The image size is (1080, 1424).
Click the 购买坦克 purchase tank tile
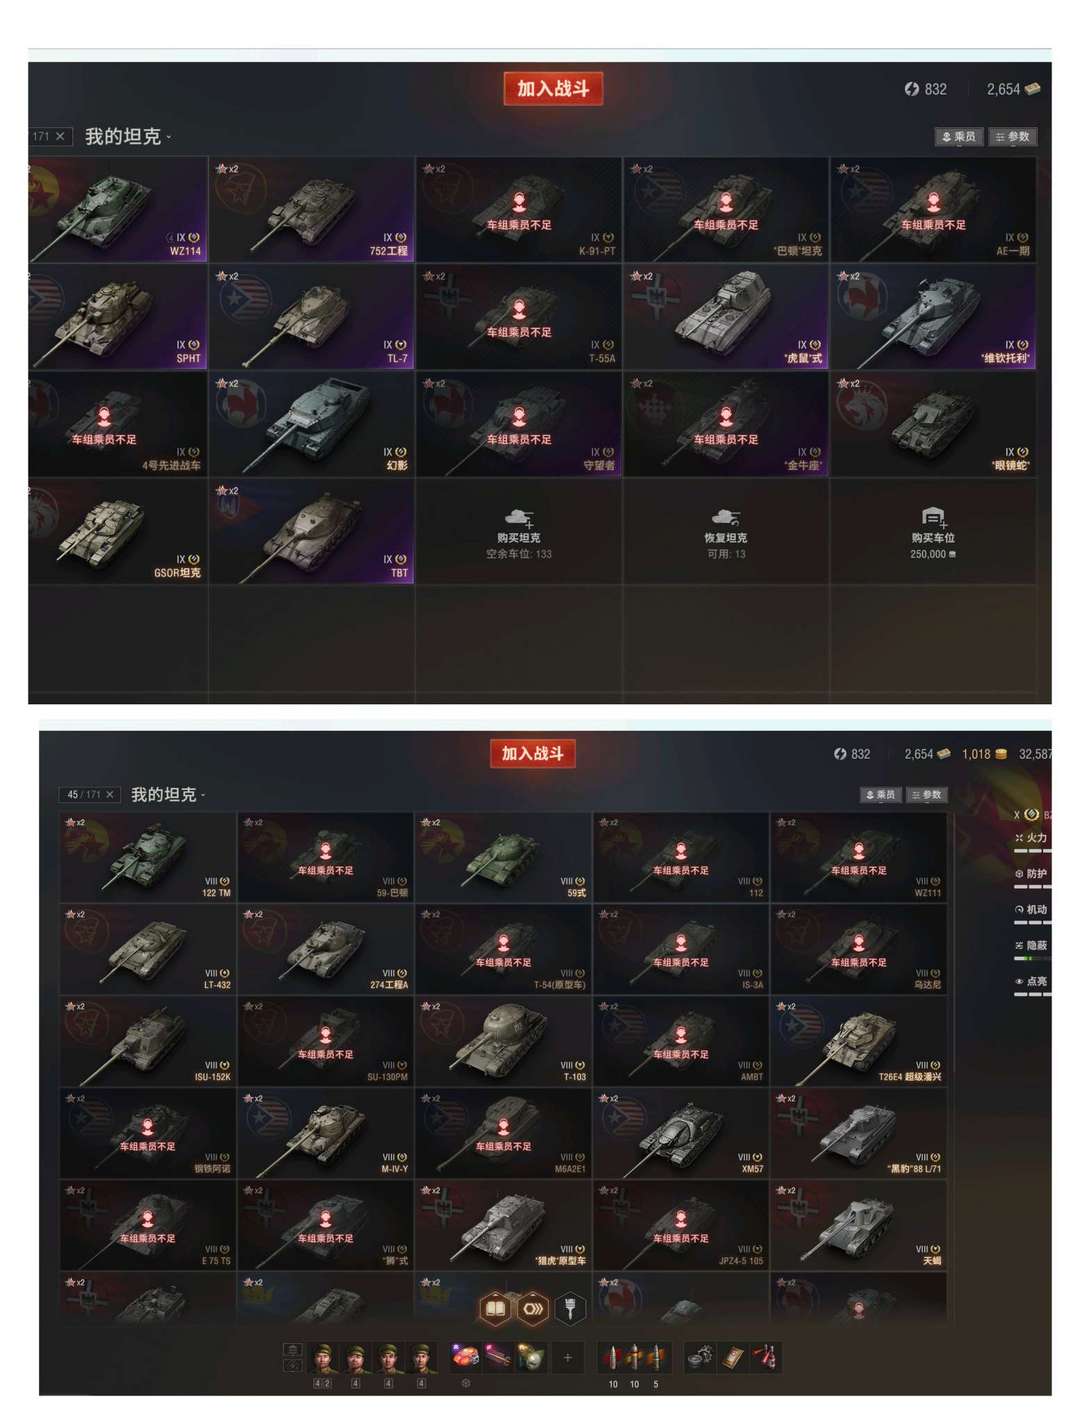click(x=519, y=531)
